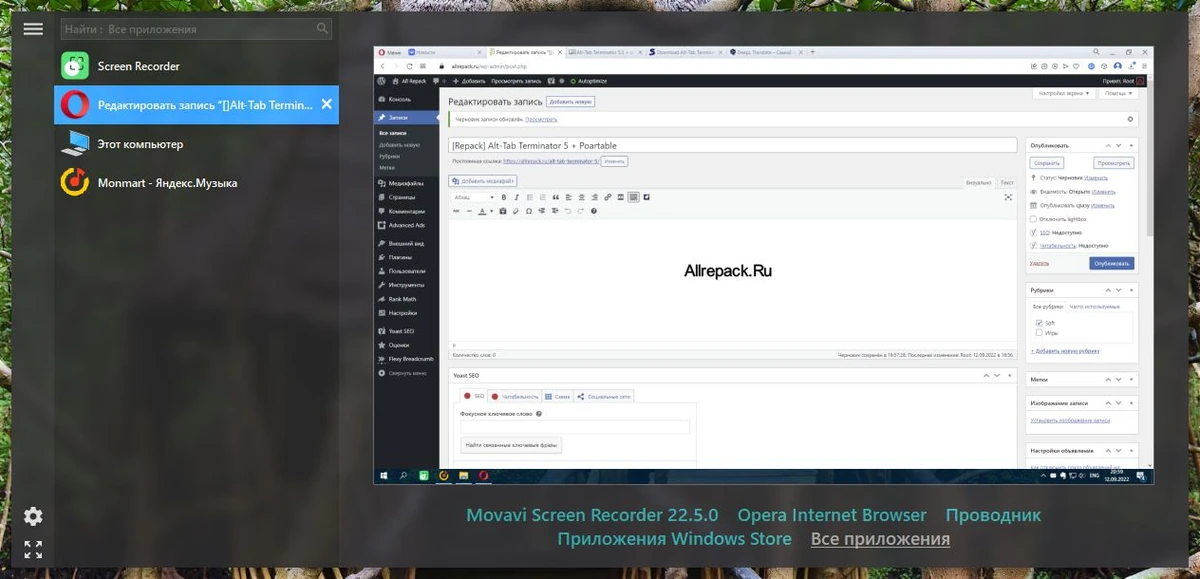Open the text color dropdown arrow in preview
Image resolution: width=1200 pixels, height=579 pixels.
493,211
